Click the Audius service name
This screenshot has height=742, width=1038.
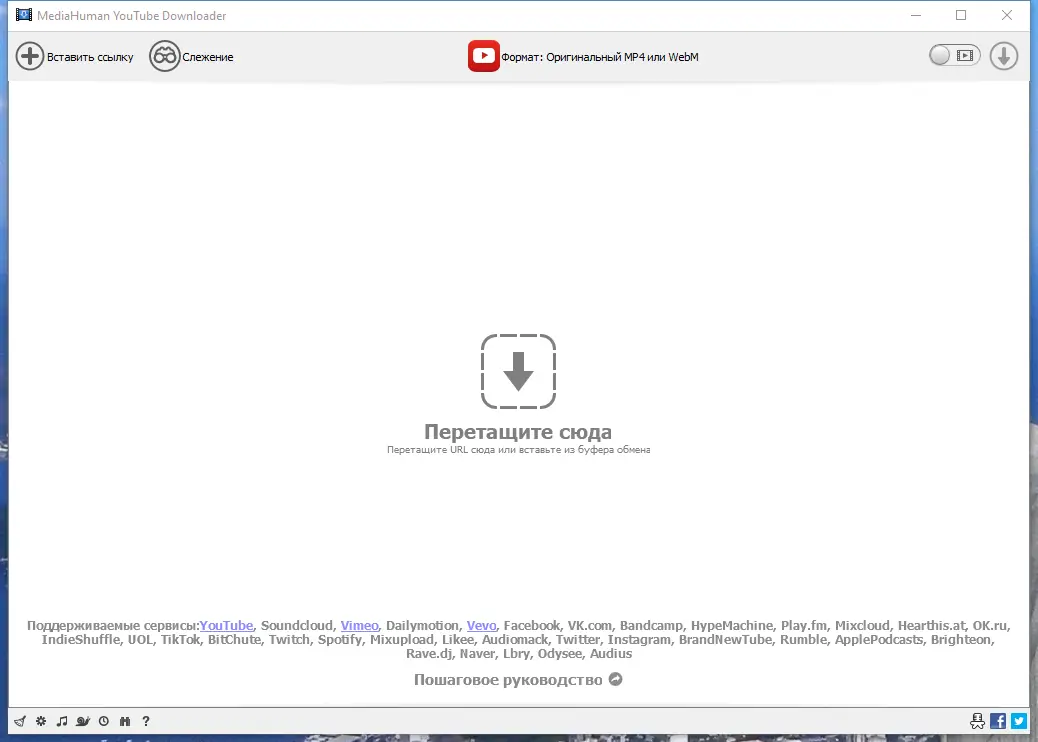pos(611,653)
